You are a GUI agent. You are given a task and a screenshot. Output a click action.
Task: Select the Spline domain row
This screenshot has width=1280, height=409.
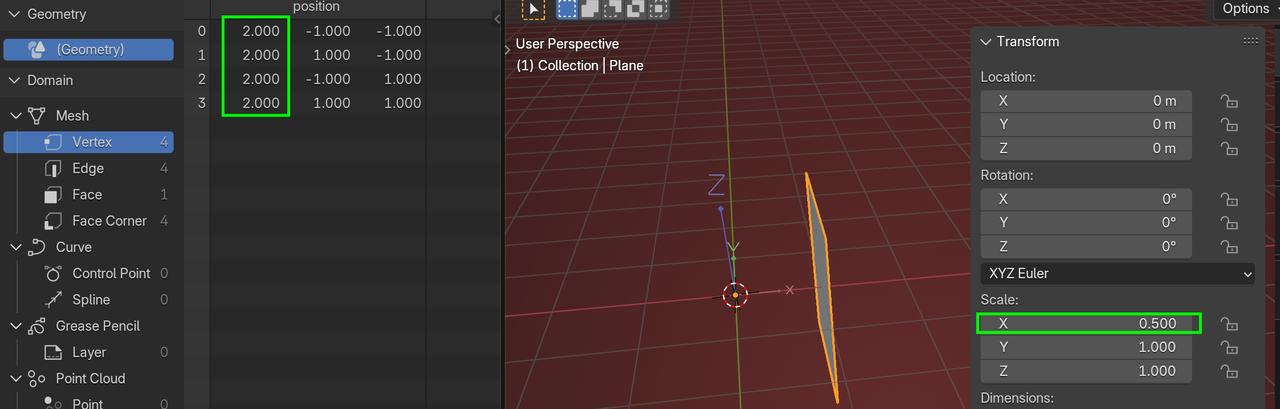[x=89, y=299]
